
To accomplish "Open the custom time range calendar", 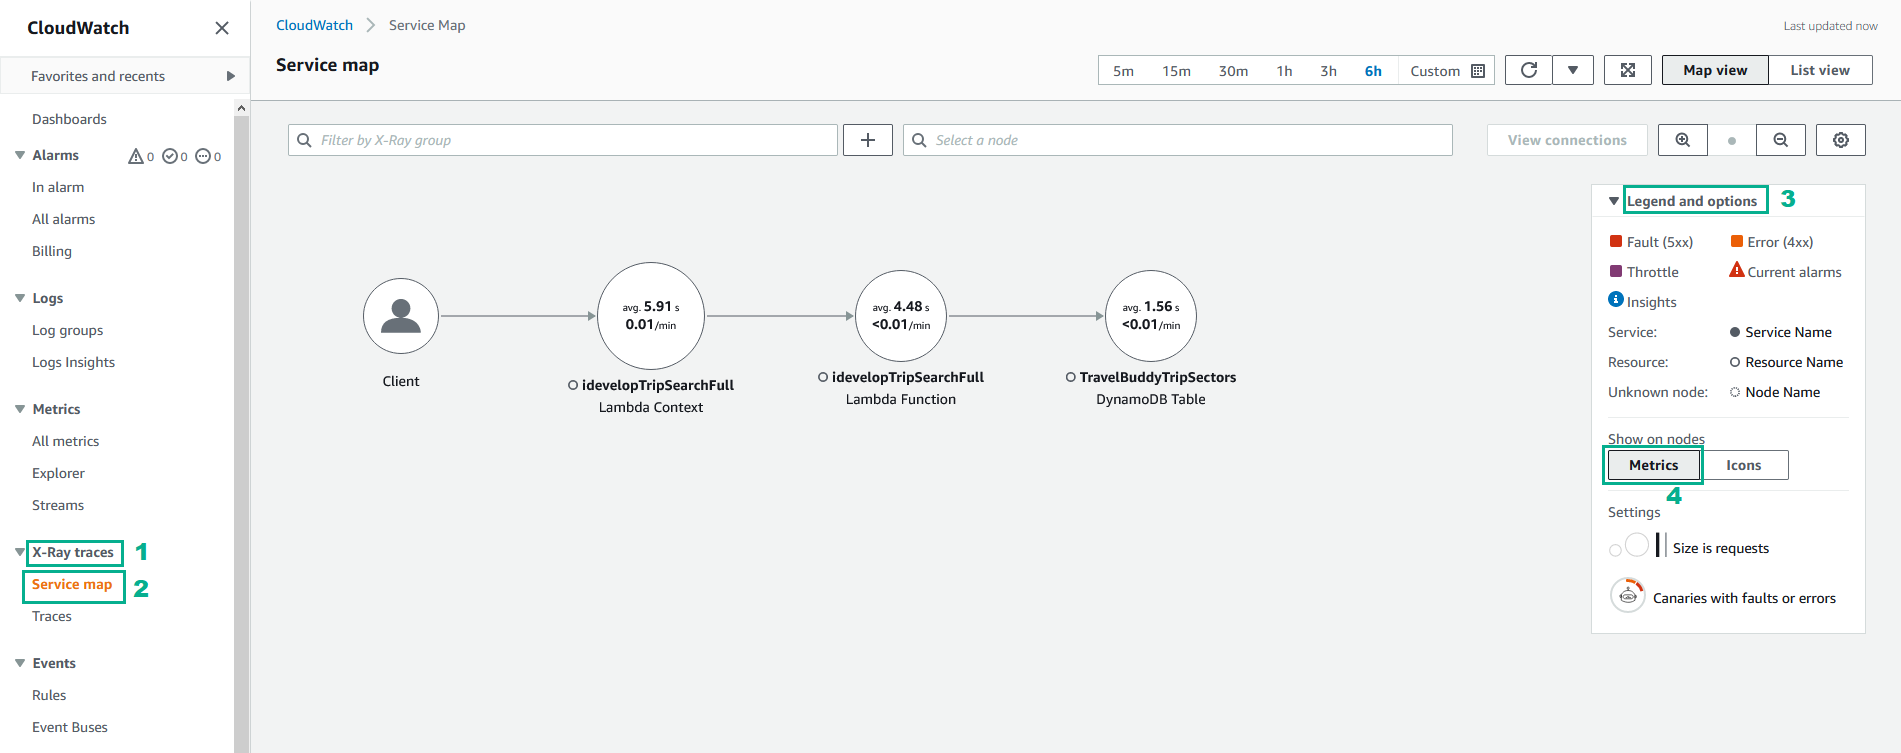I will pos(1478,71).
